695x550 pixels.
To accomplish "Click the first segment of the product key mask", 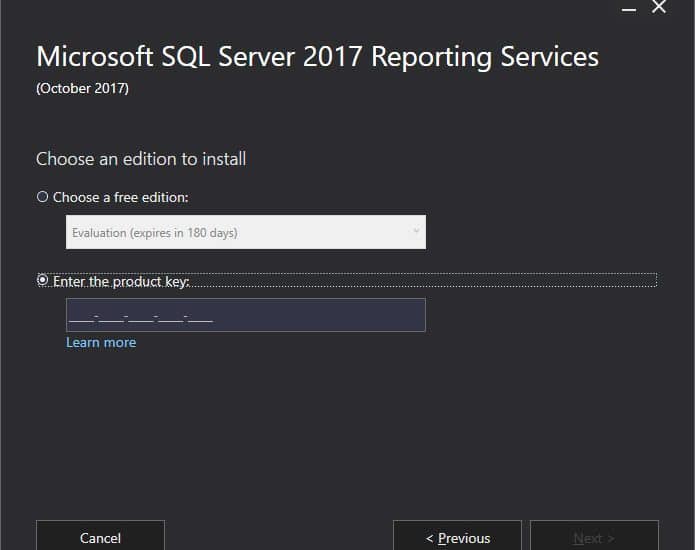I will [81, 317].
